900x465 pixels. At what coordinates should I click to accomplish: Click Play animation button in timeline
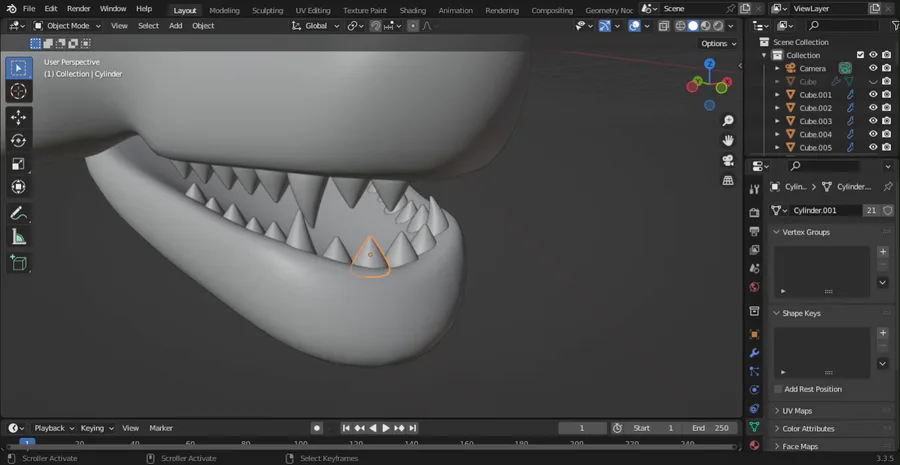pos(386,428)
